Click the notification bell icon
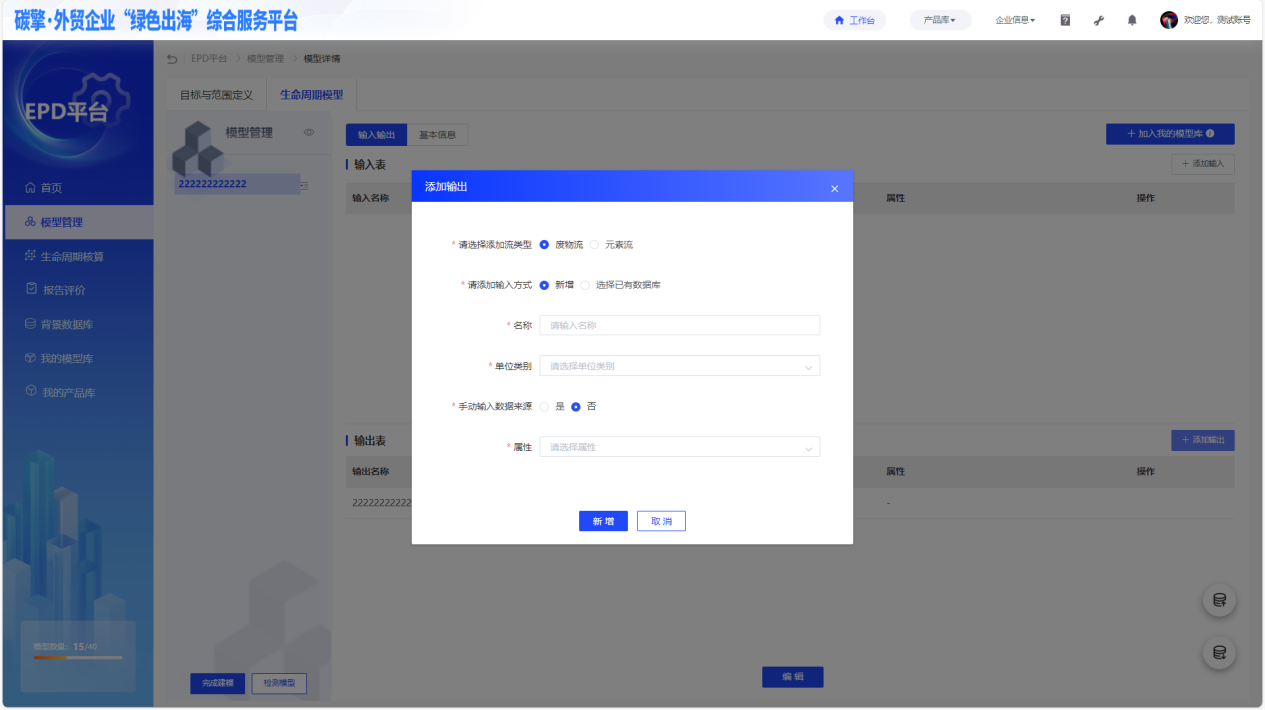The width and height of the screenshot is (1265, 710). coord(1132,20)
